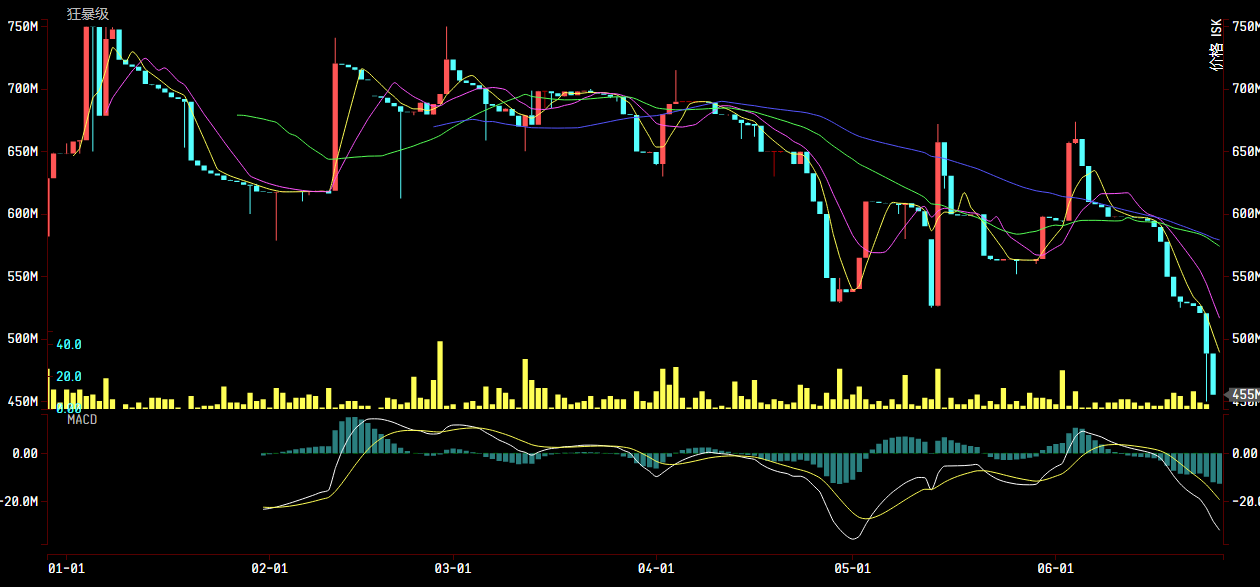This screenshot has height=587, width=1260.
Task: Select the MACD indicator label
Action: [82, 420]
